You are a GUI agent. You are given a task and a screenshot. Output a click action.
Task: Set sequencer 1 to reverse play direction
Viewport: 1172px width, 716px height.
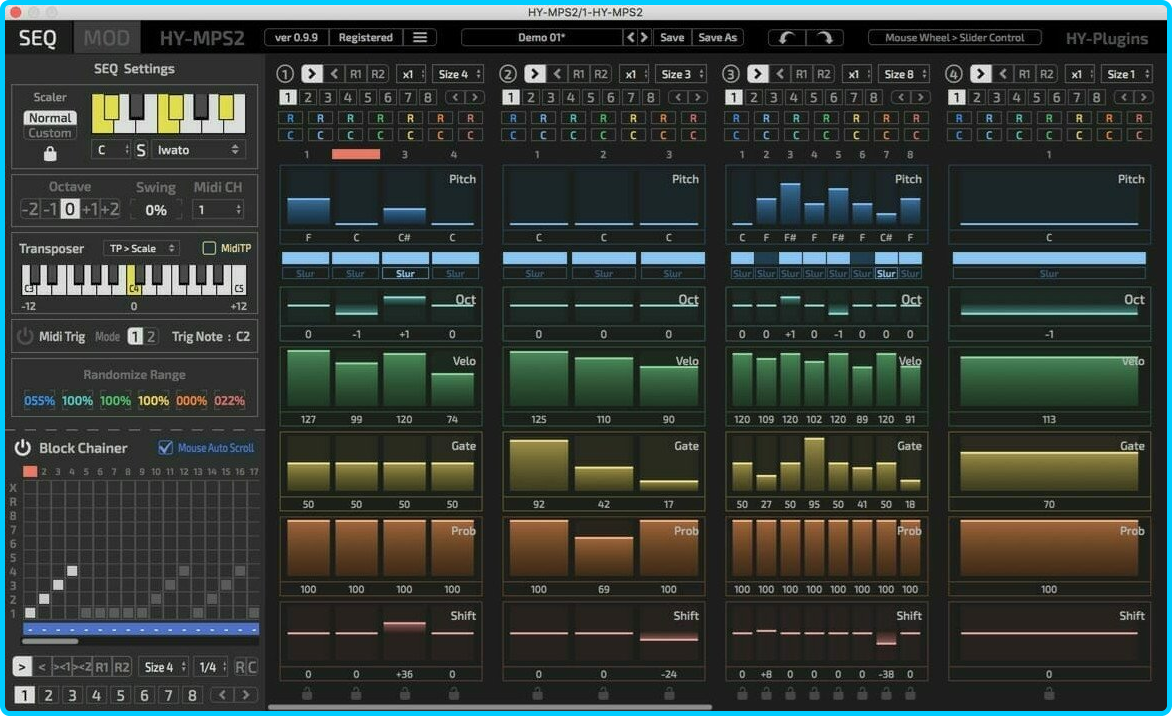point(334,74)
